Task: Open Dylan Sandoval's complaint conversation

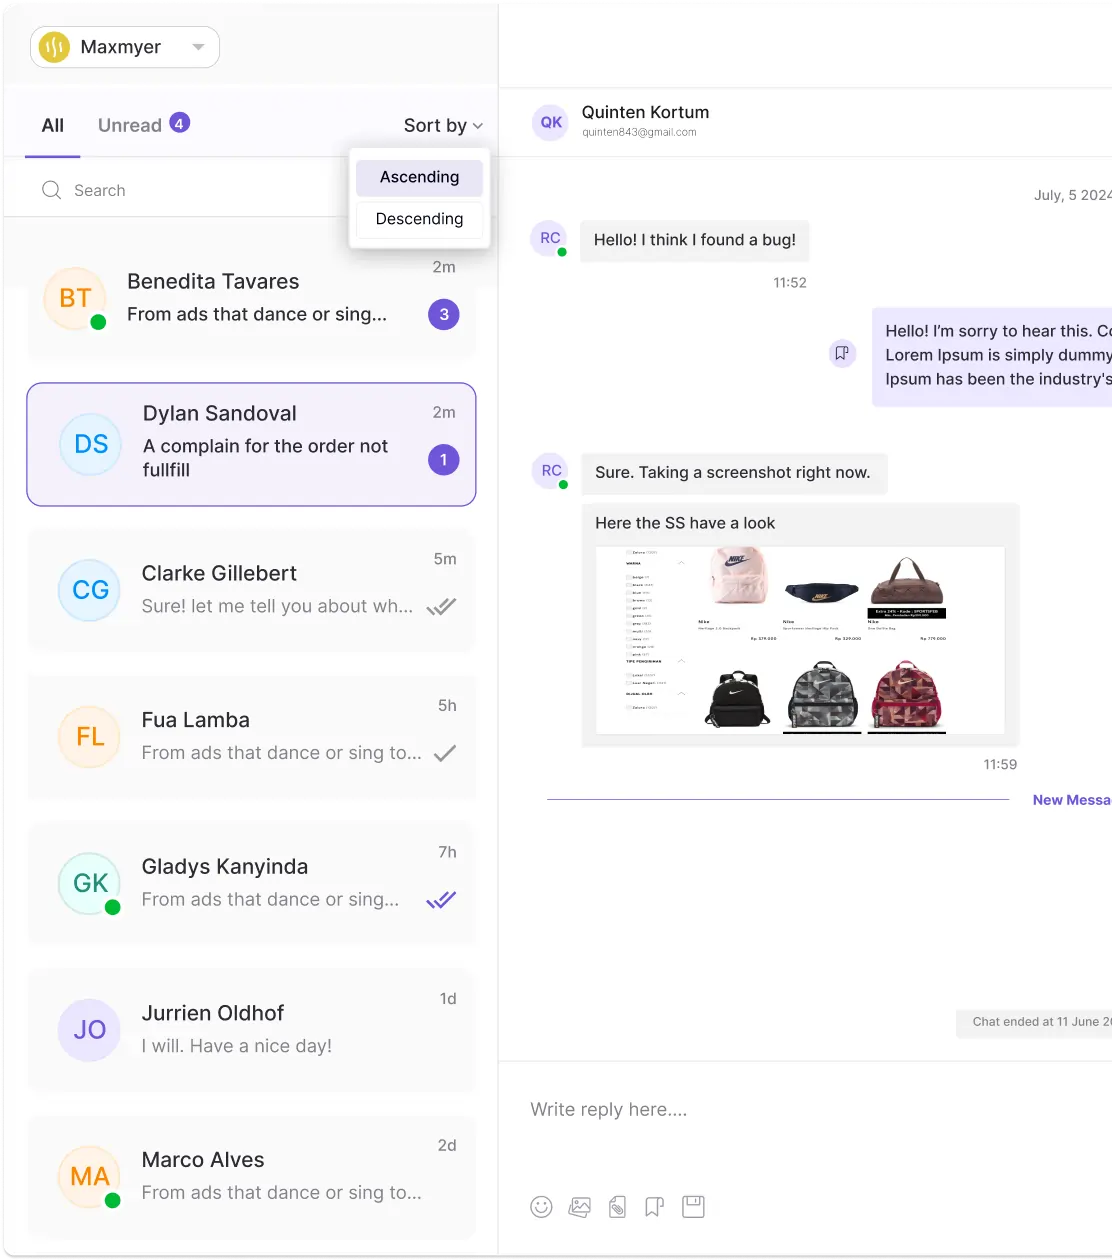Action: tap(251, 444)
